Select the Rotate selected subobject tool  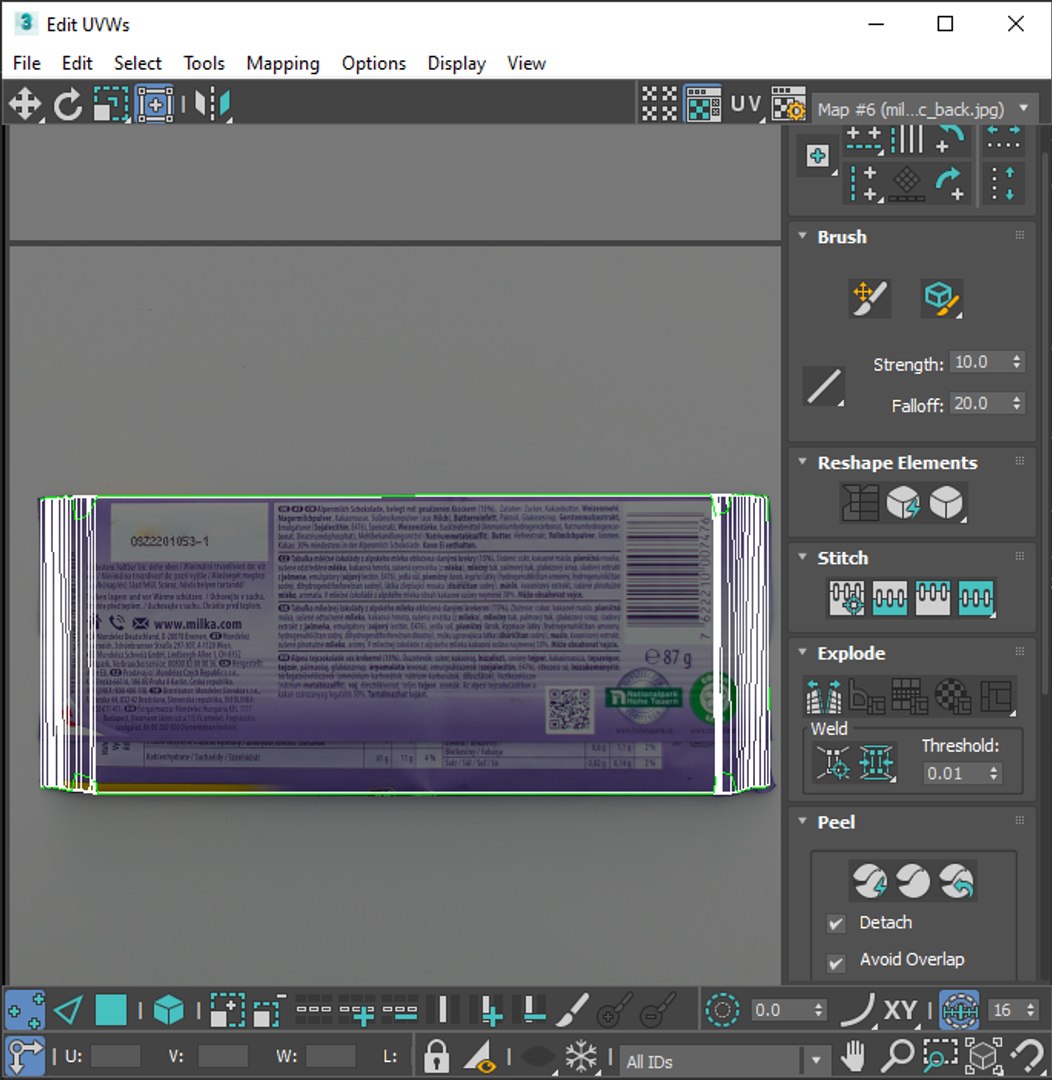click(68, 105)
